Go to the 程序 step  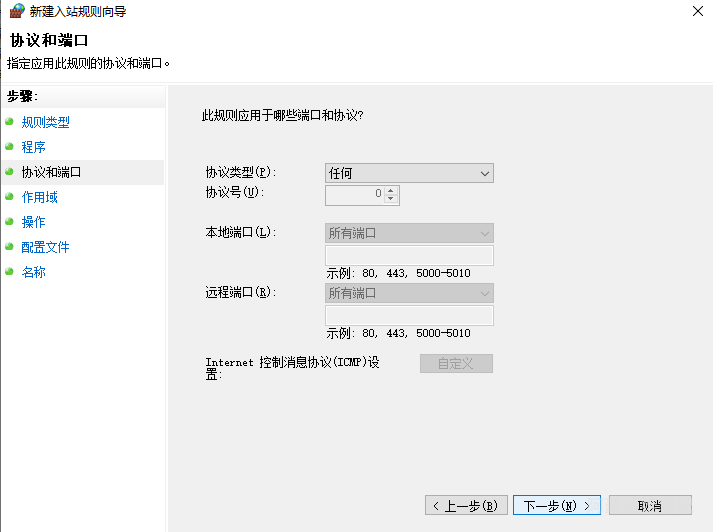coord(34,147)
